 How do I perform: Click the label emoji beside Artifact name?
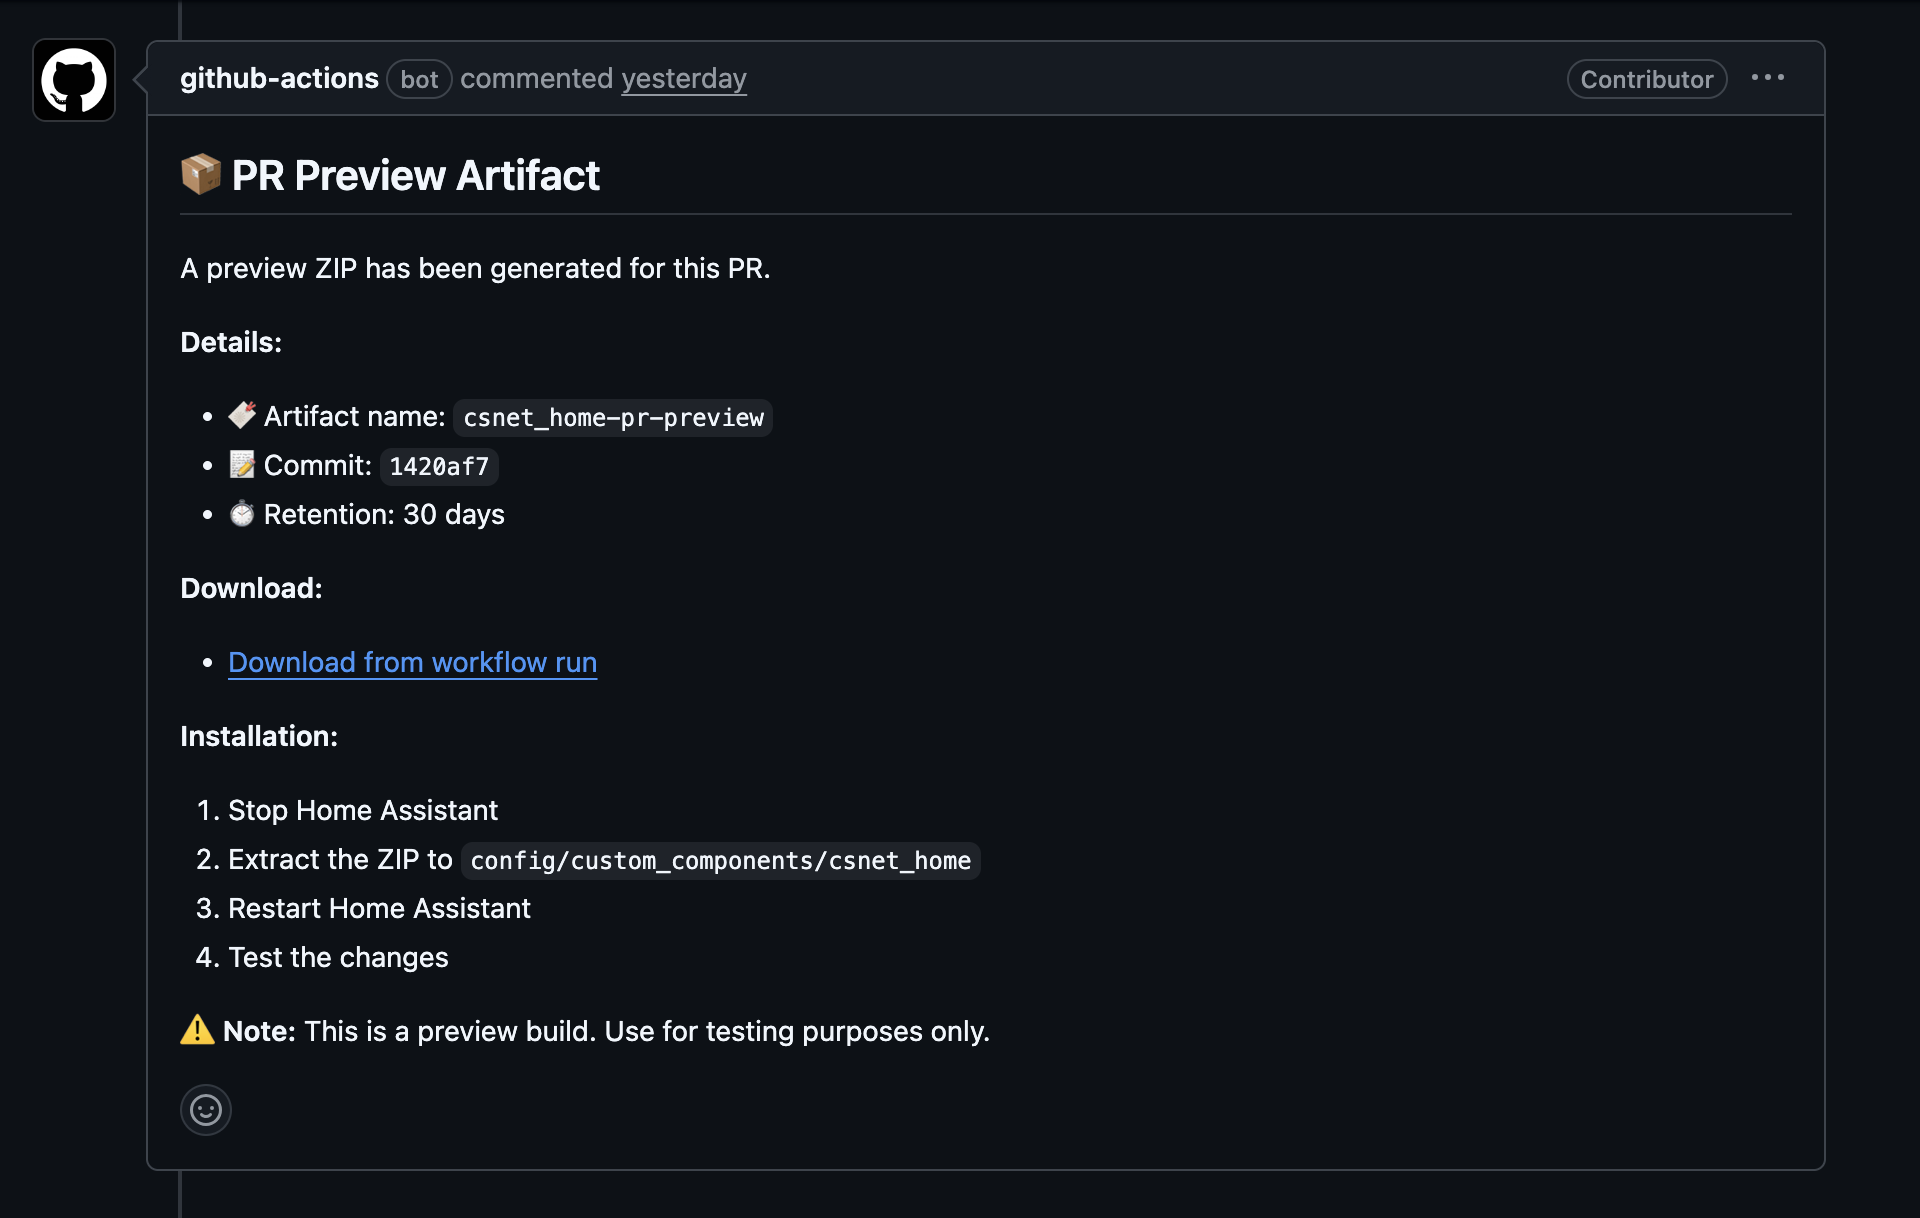pos(241,415)
